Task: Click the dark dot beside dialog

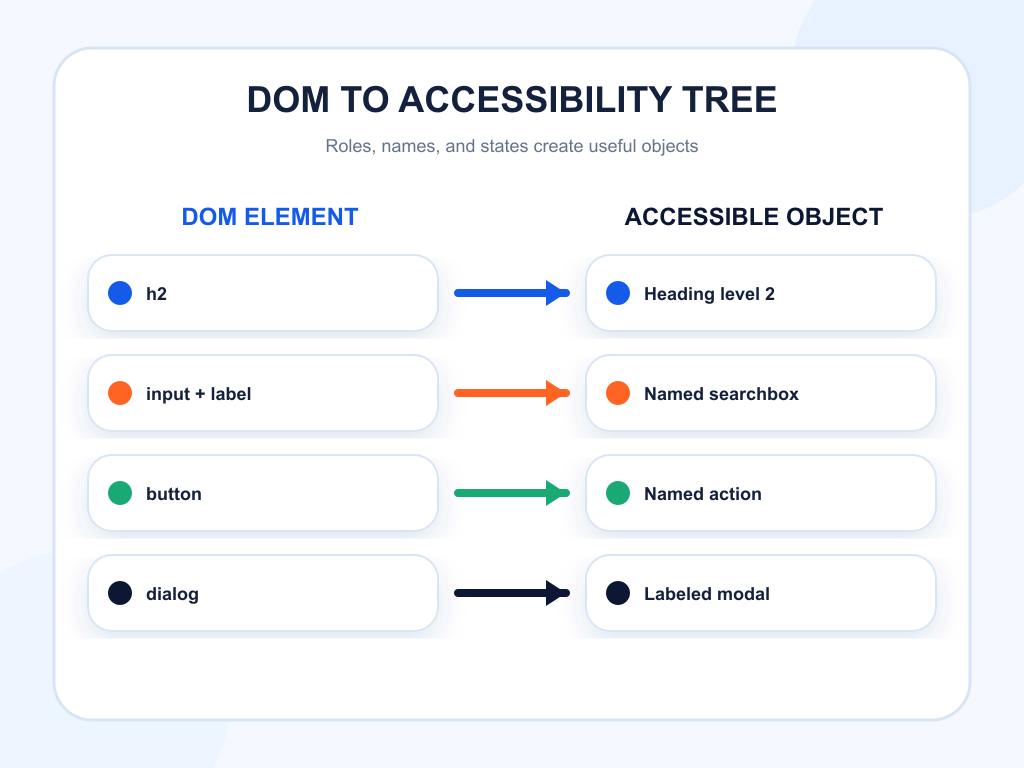Action: click(x=120, y=593)
